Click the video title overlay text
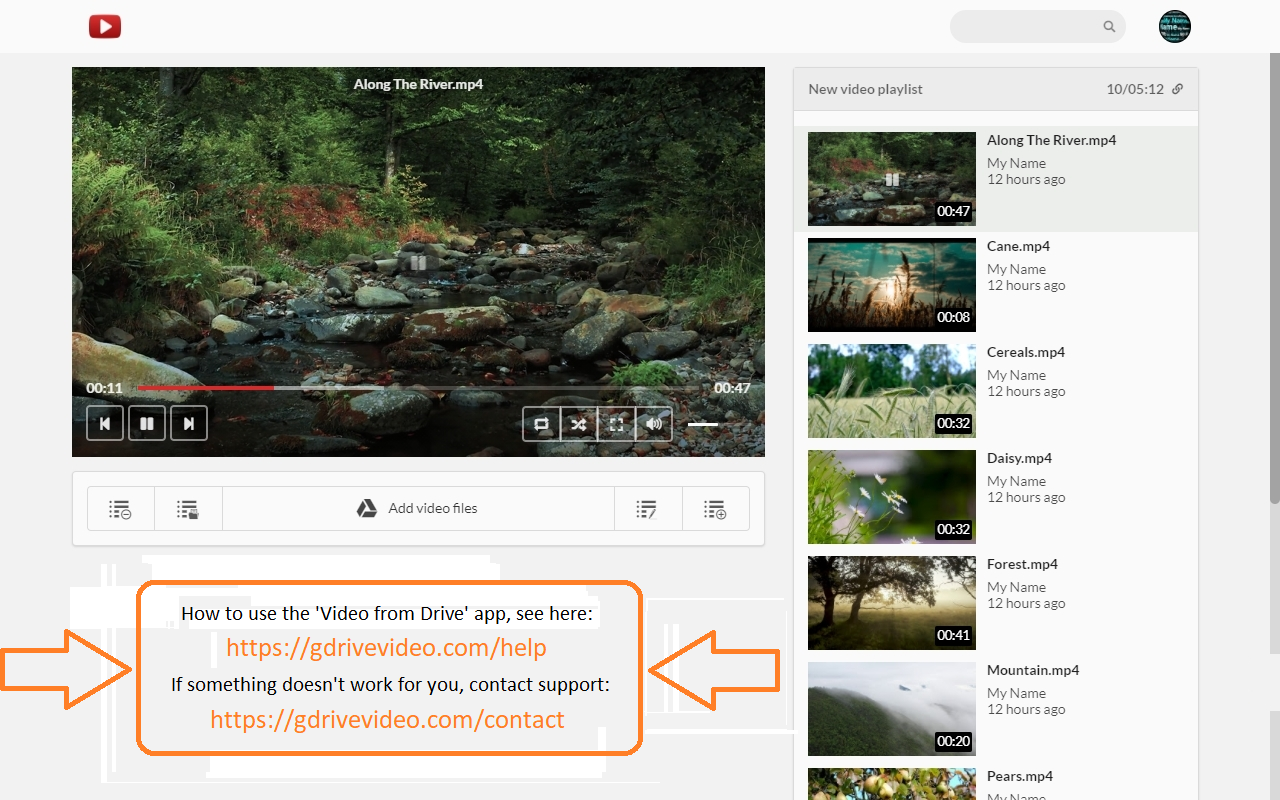 418,84
